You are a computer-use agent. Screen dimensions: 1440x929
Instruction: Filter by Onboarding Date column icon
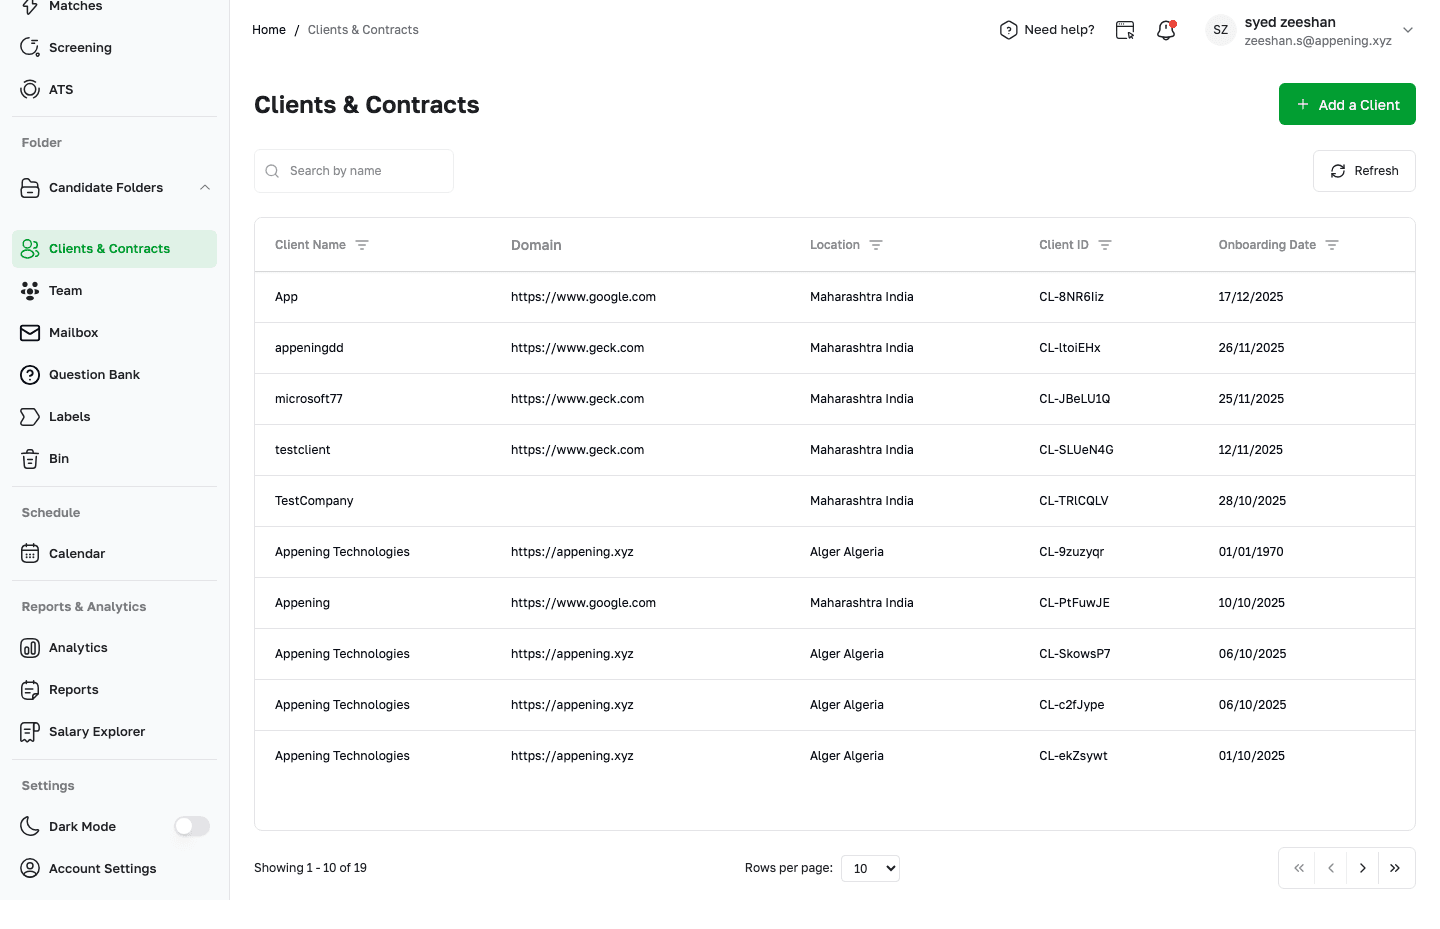[x=1332, y=245]
